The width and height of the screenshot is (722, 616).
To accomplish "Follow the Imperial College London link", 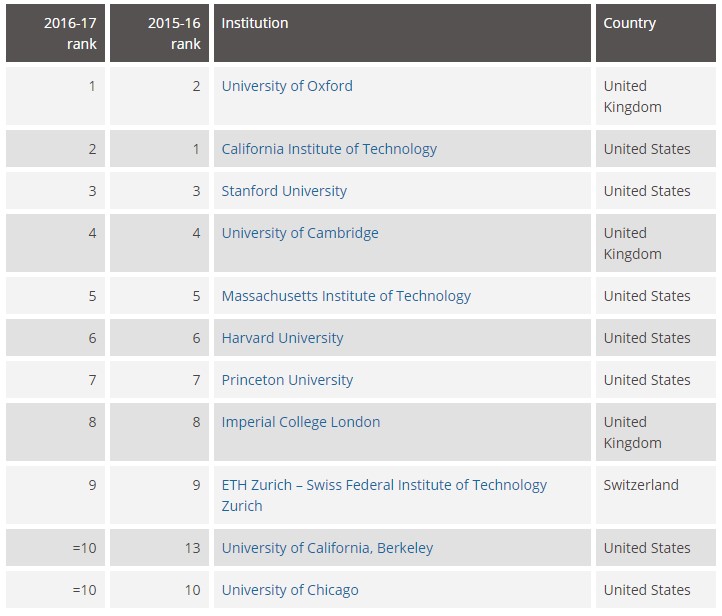I will pyautogui.click(x=301, y=422).
